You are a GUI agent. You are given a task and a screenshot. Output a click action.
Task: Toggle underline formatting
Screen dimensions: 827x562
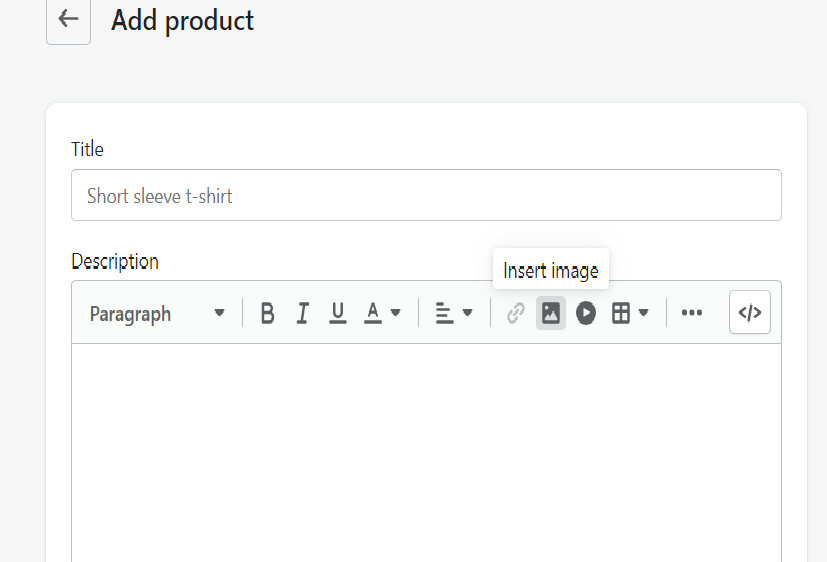[338, 314]
